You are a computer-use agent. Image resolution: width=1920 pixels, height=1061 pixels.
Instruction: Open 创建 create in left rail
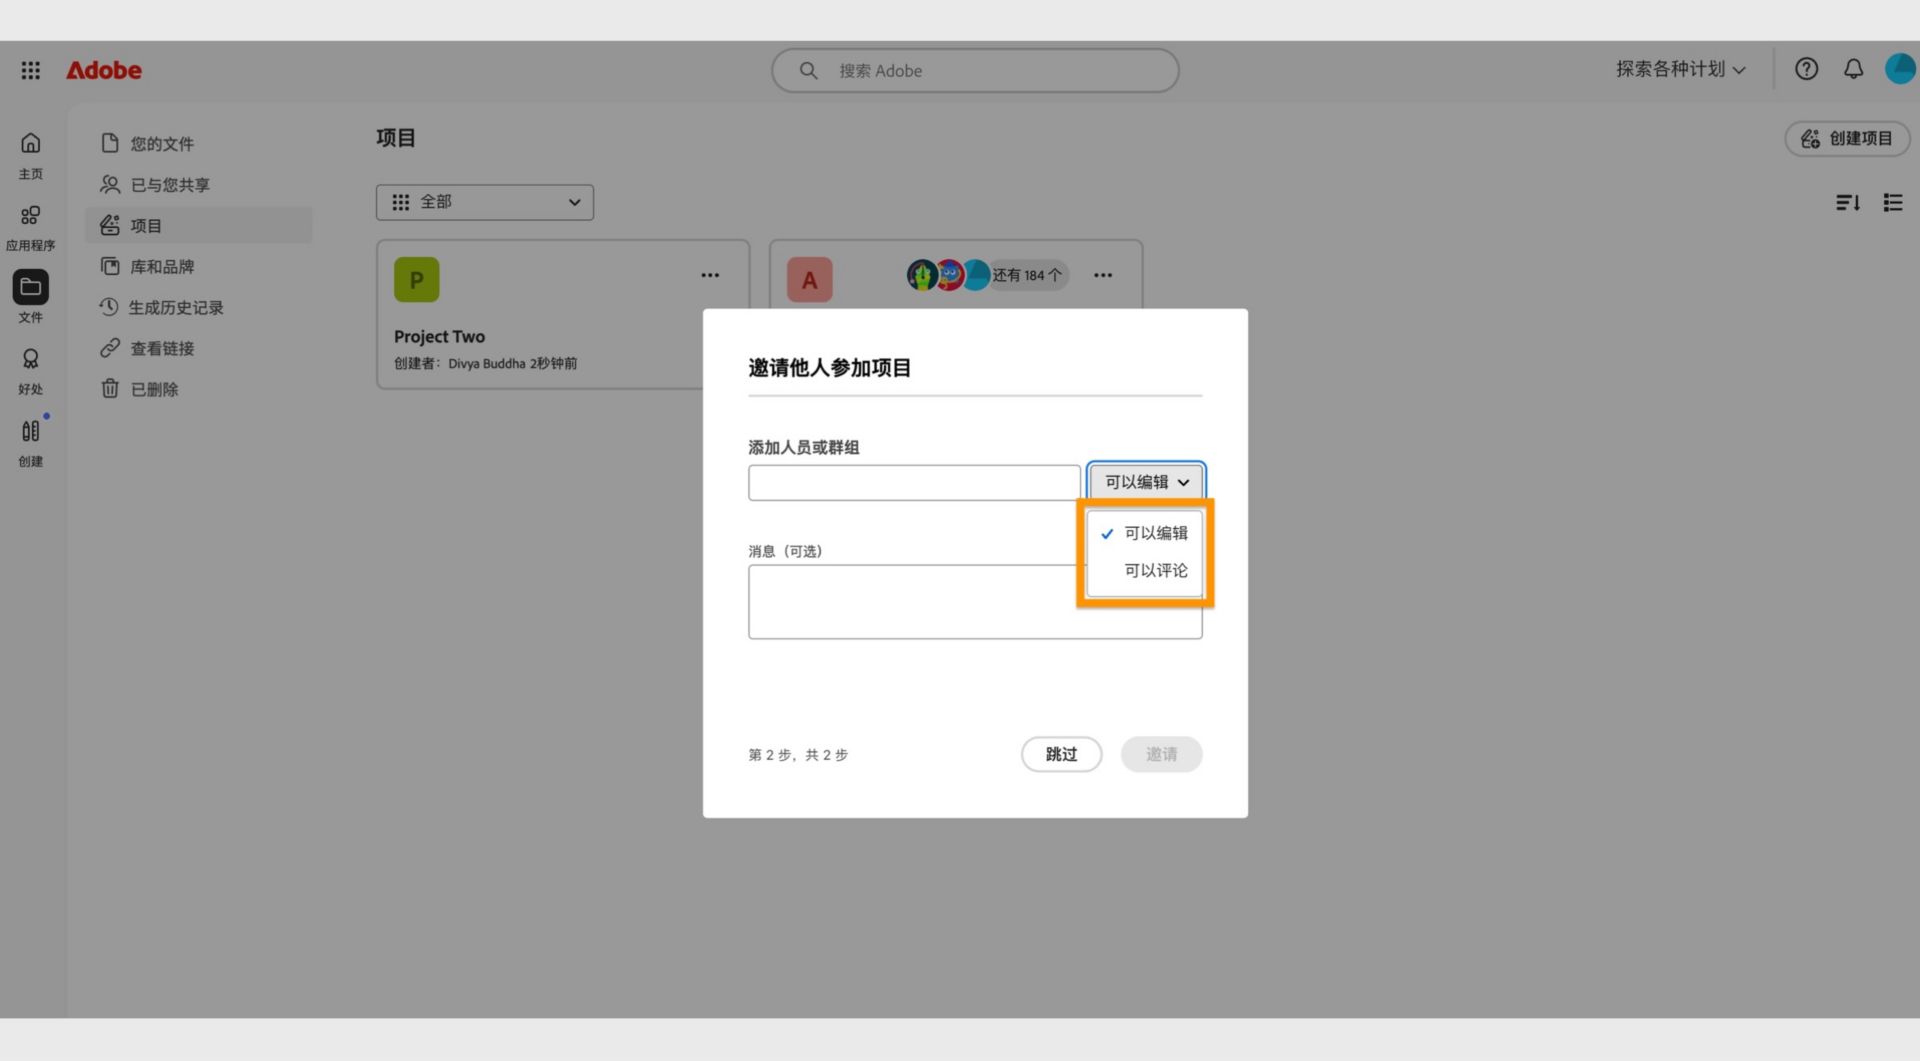31,443
